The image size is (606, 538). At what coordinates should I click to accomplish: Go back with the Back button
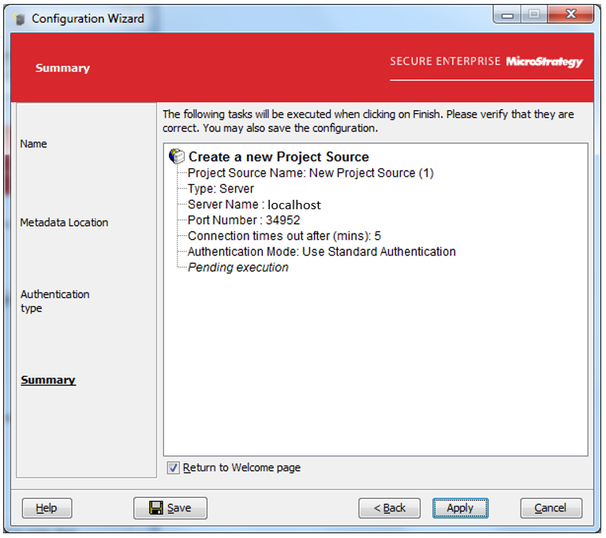(389, 508)
